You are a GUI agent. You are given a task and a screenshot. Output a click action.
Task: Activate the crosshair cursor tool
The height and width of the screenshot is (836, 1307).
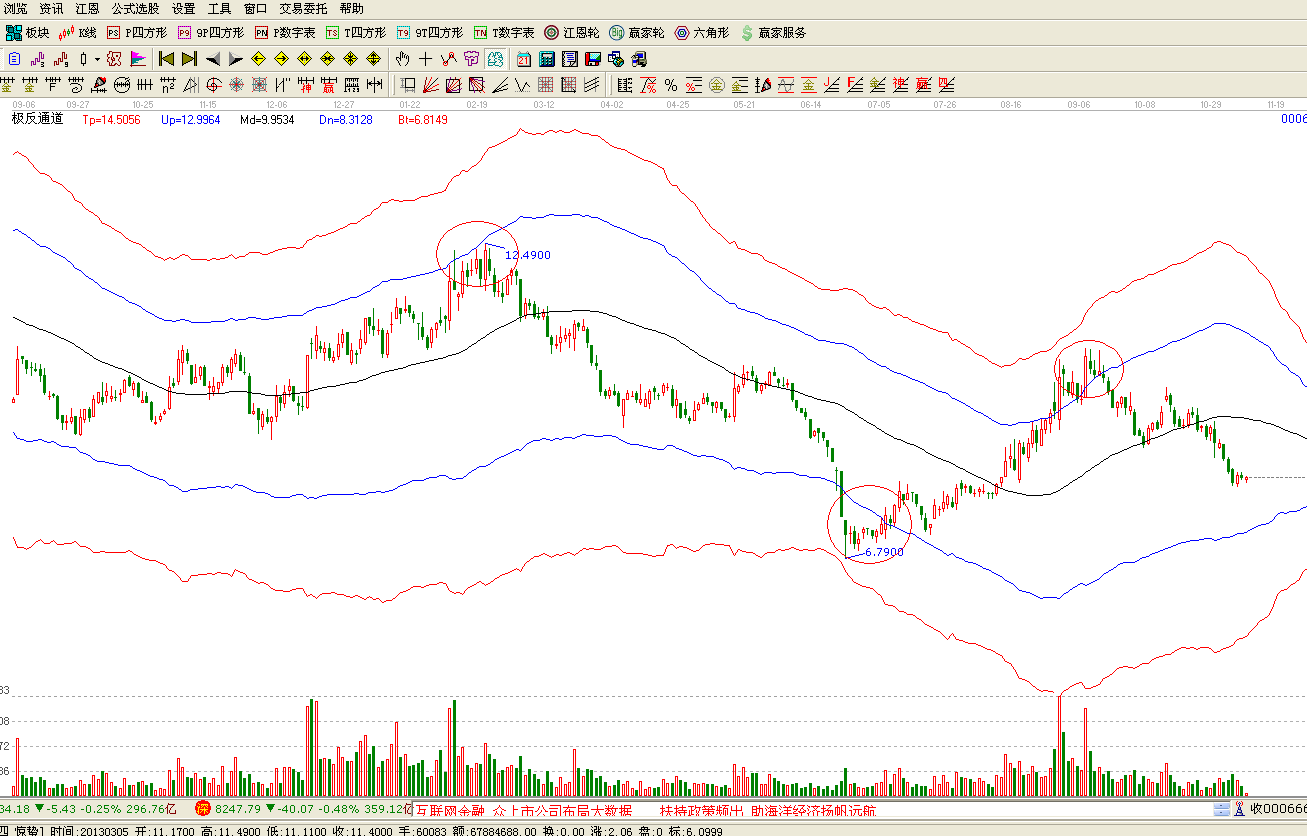tap(426, 59)
